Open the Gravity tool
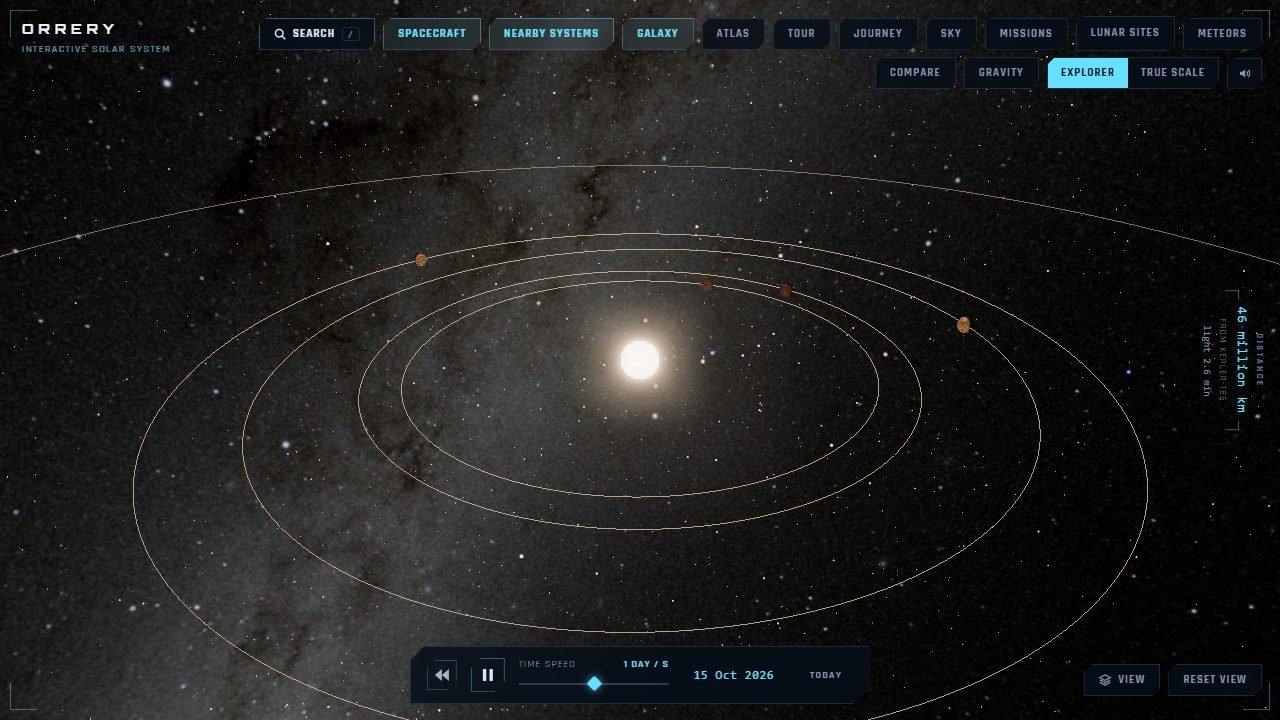Screen dimensions: 1280x720 1001,73
